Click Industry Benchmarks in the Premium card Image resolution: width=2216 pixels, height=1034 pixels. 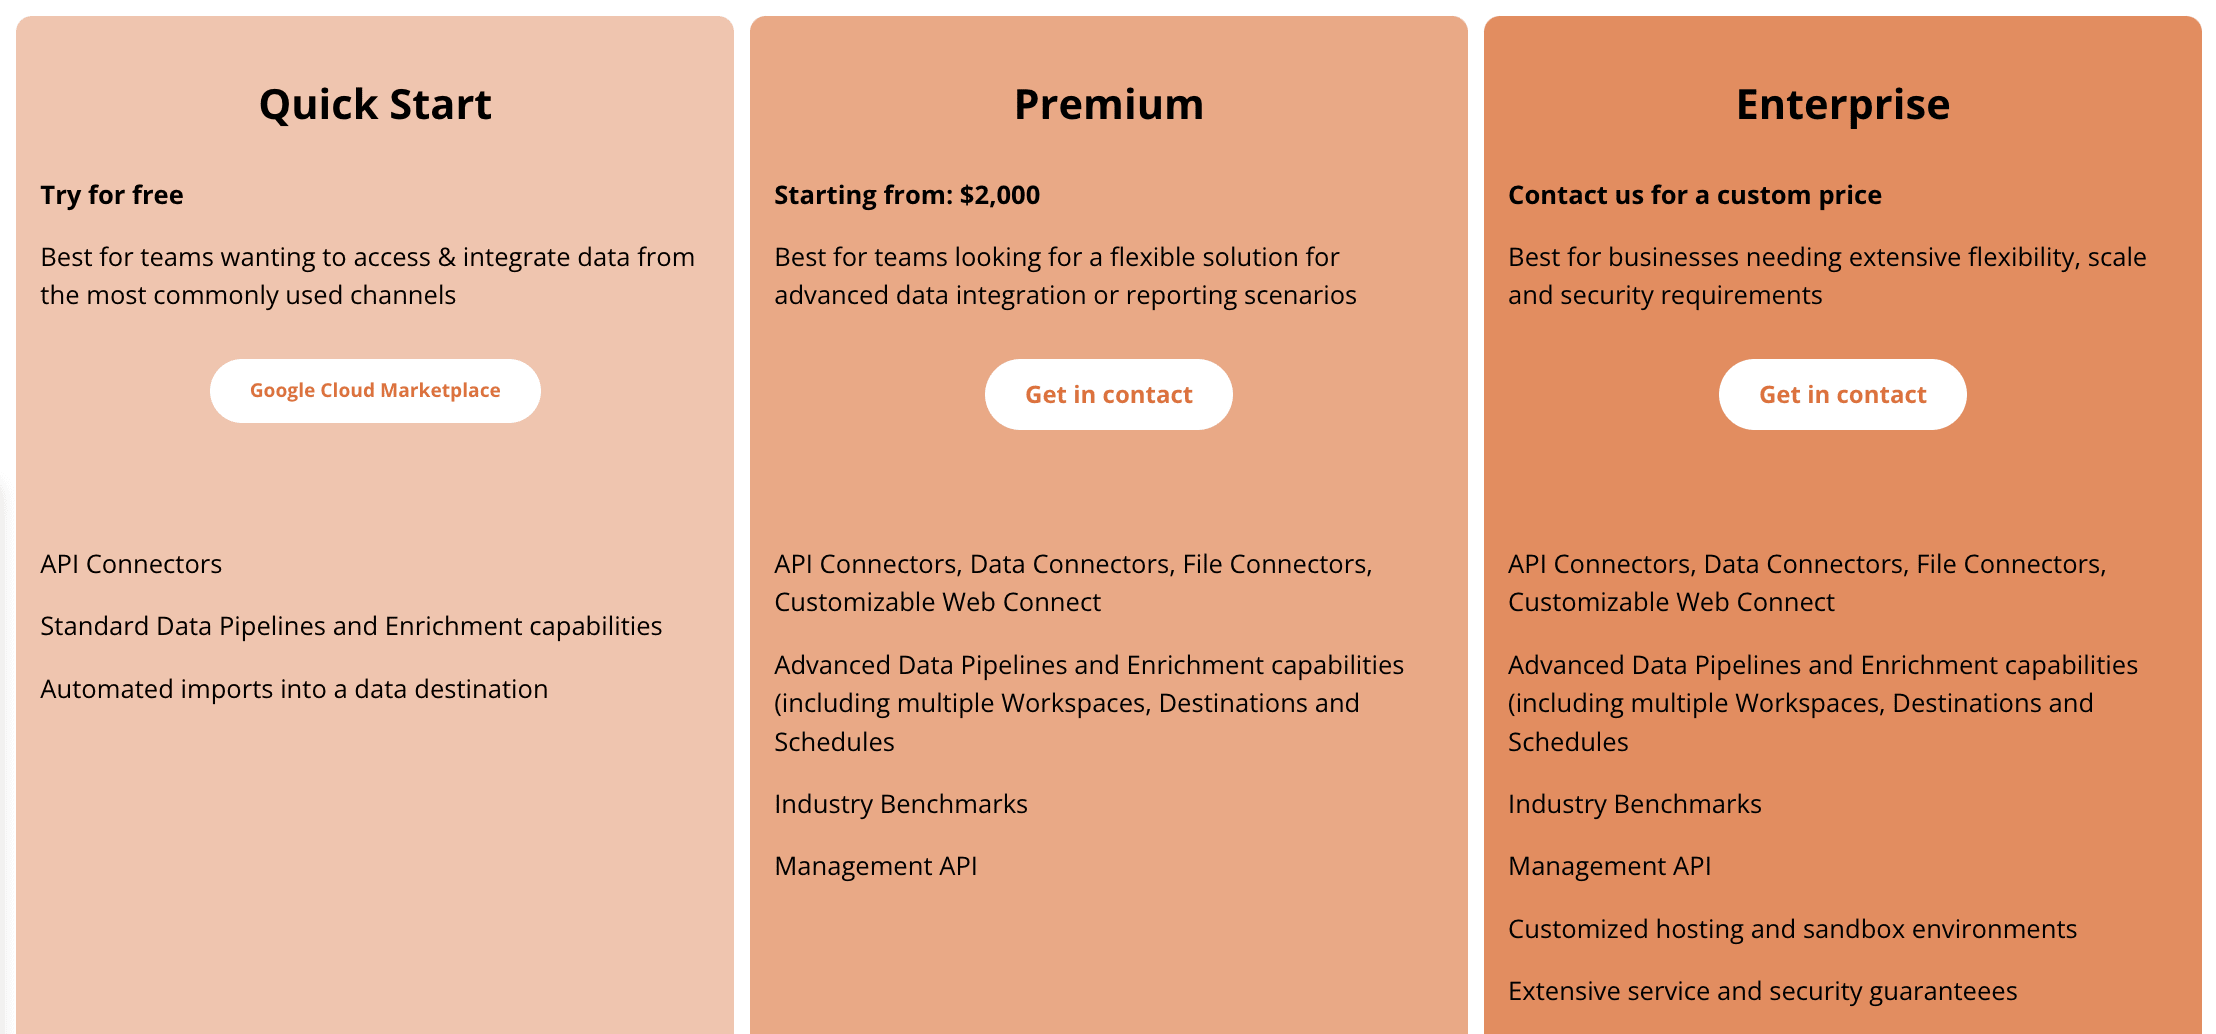click(901, 804)
